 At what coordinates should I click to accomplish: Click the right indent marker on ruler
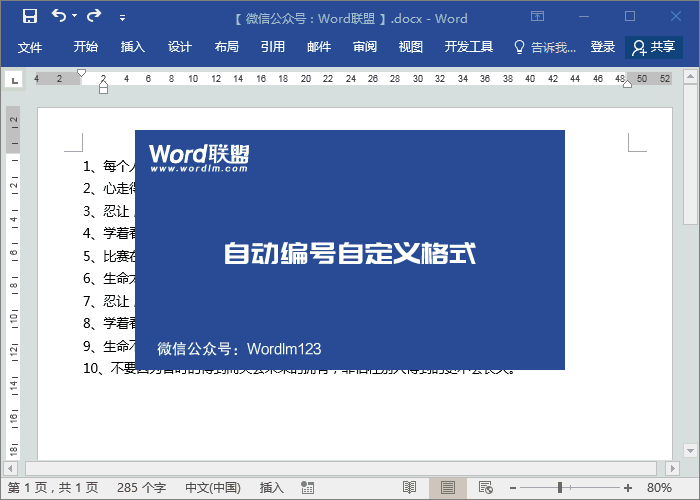point(627,84)
